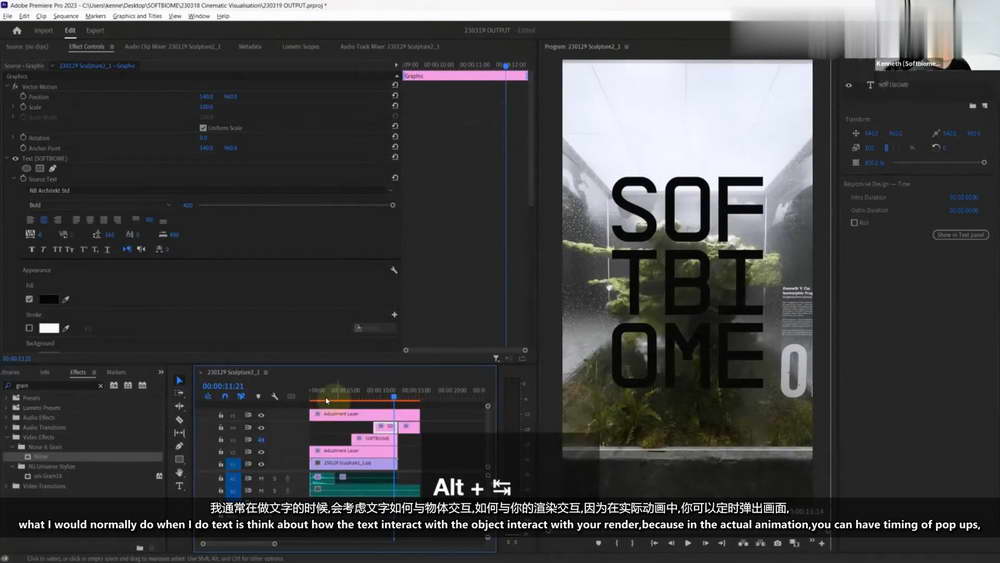This screenshot has height=563, width=1000.
Task: Underline the text
Action: 107,249
